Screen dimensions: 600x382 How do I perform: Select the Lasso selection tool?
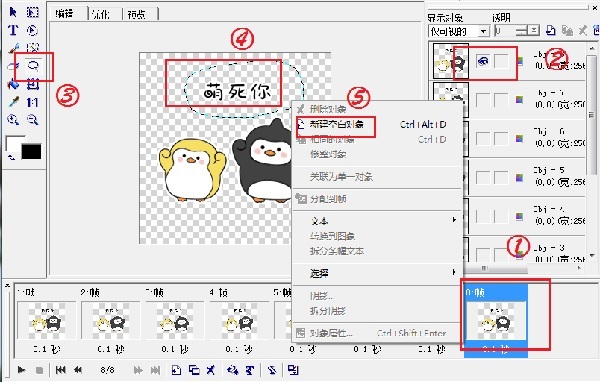[x=33, y=66]
